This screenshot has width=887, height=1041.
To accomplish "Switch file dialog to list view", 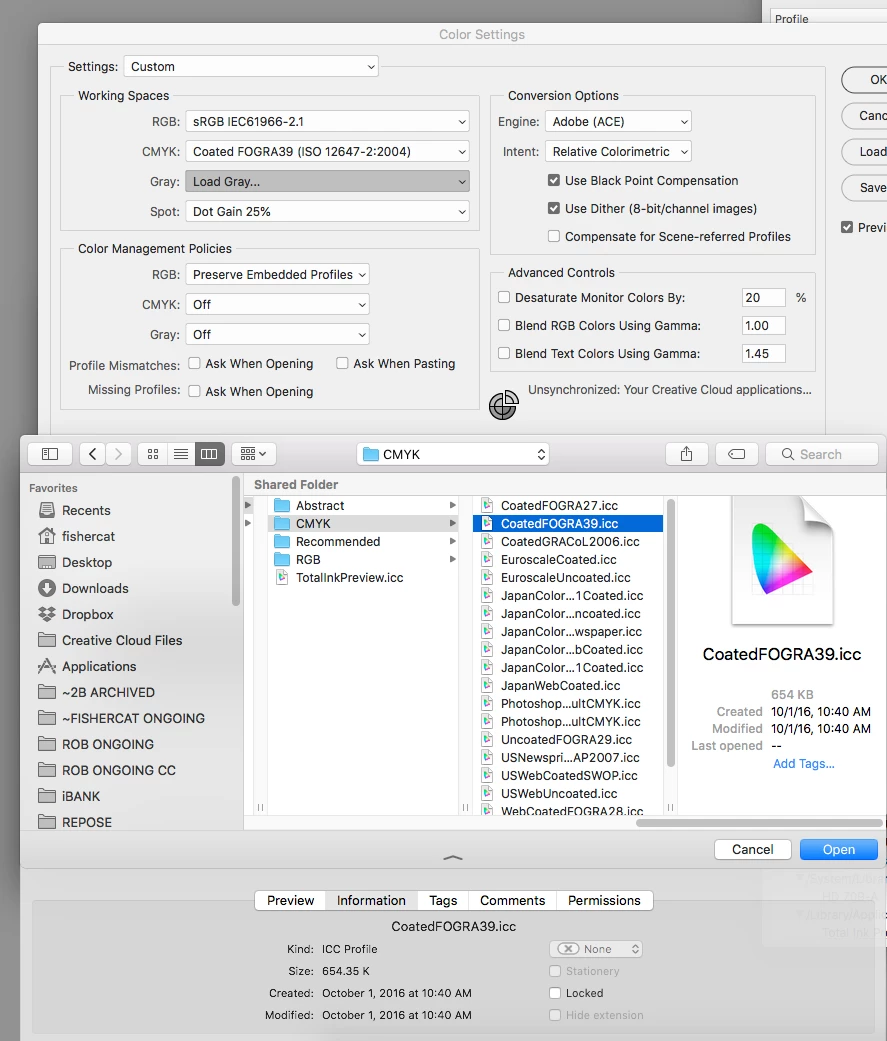I will click(x=181, y=454).
